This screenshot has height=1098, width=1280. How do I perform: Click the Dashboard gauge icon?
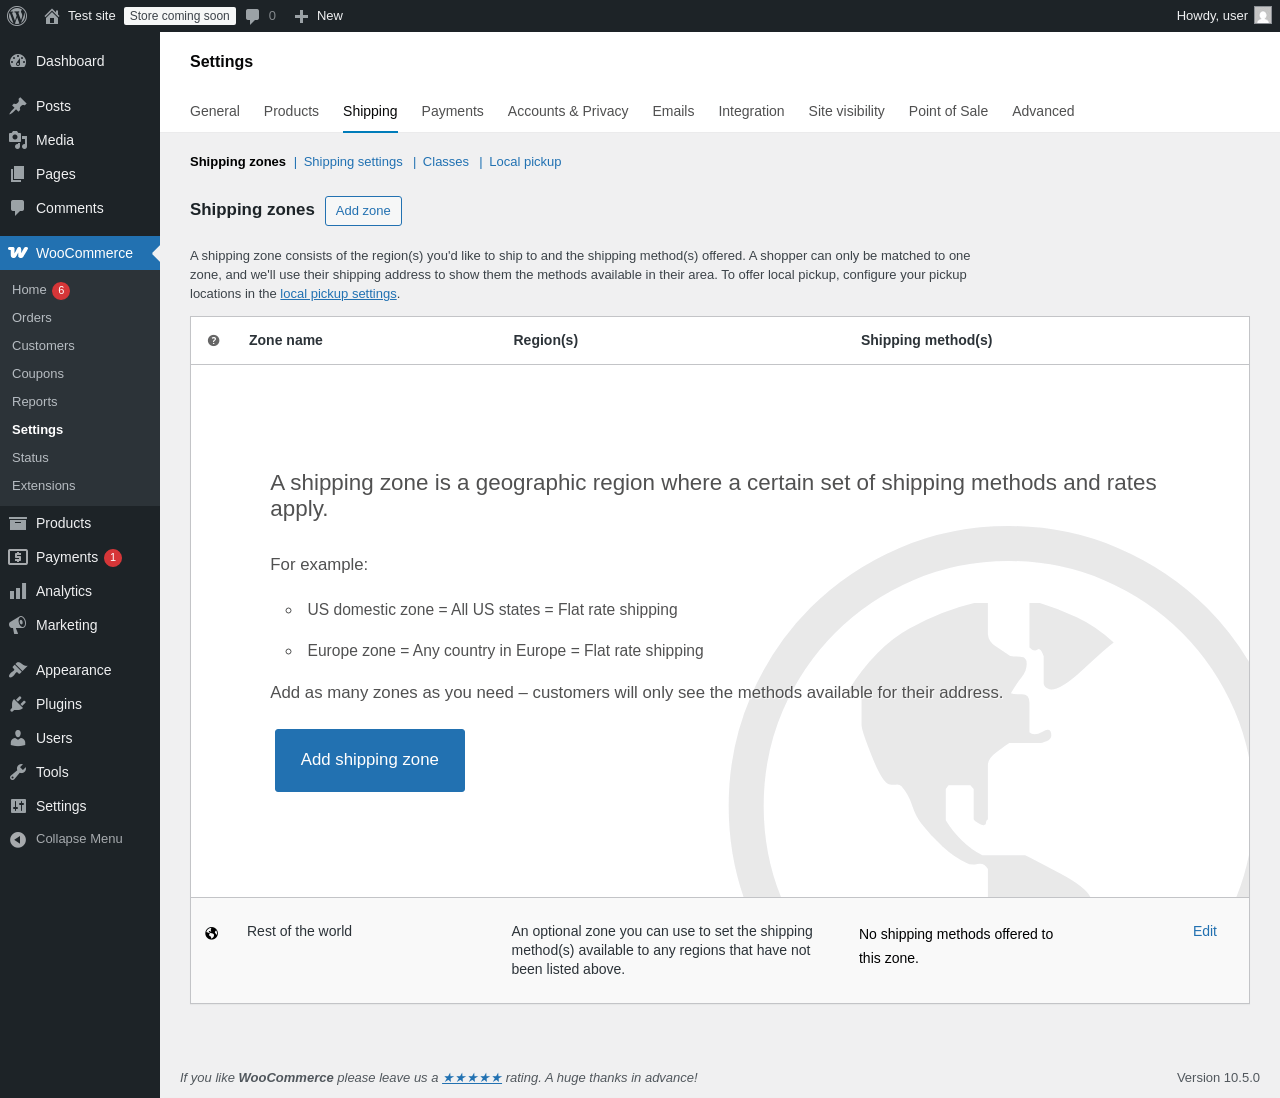18,61
